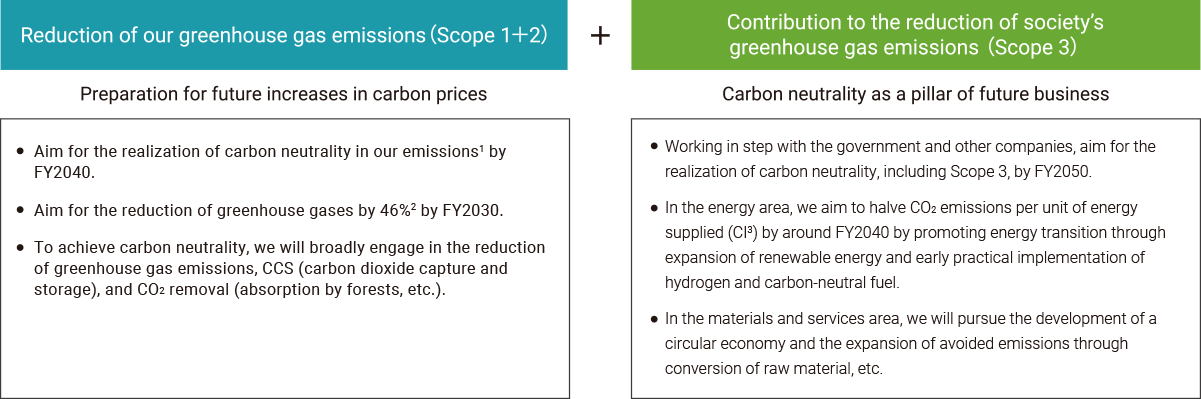The width and height of the screenshot is (1201, 399).
Task: Click the bullet before 'Aim for the realization'
Action: coord(22,151)
